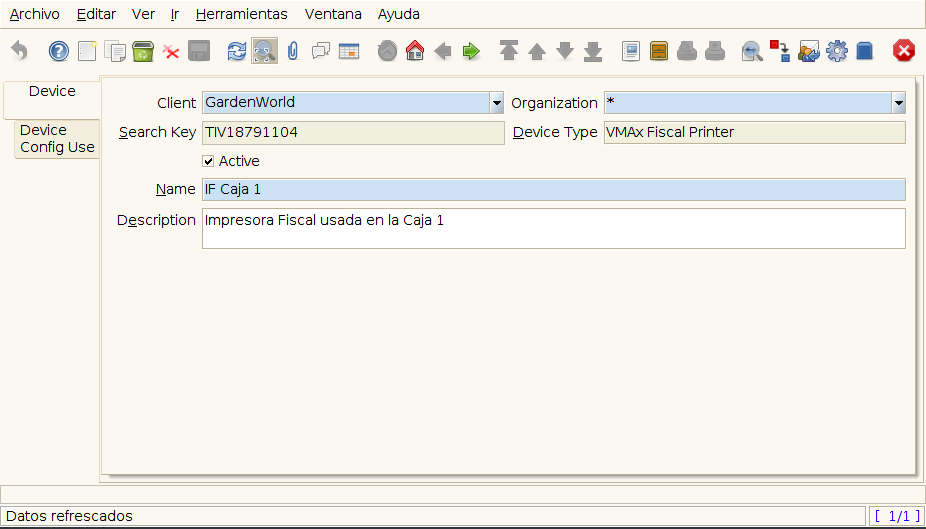
Task: Open the Ventana menu
Action: (333, 14)
